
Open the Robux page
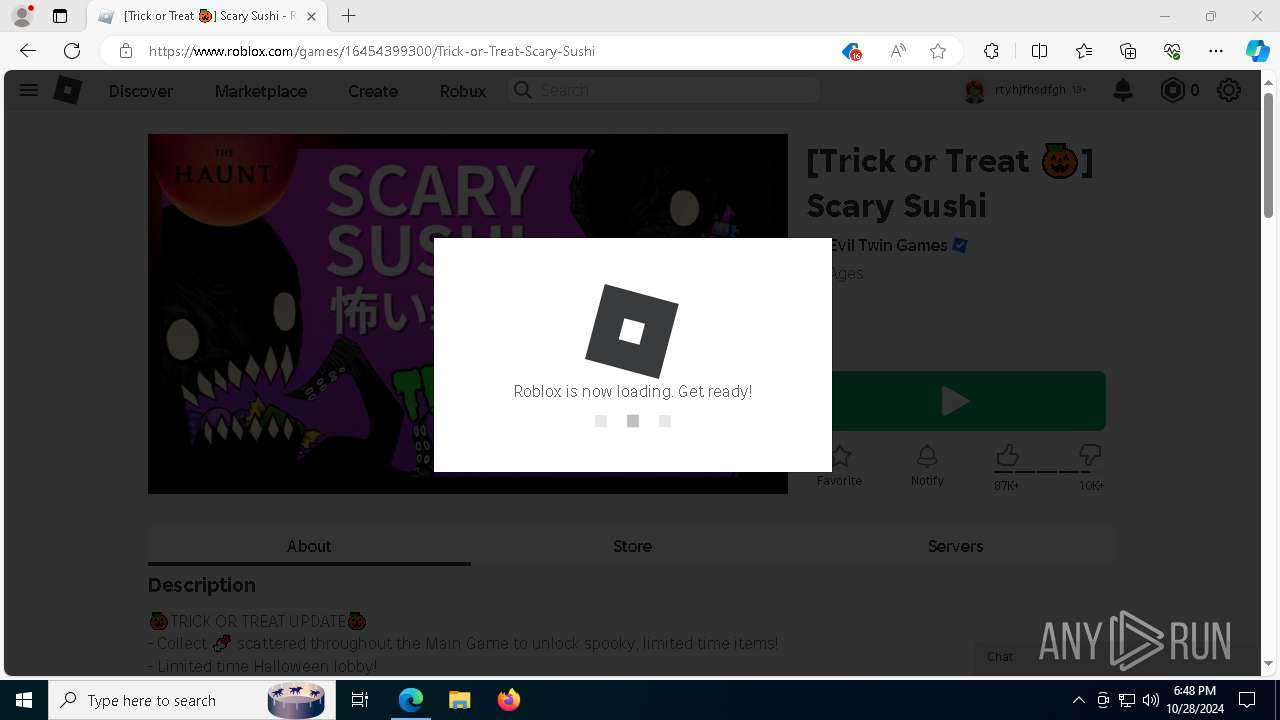tap(463, 91)
